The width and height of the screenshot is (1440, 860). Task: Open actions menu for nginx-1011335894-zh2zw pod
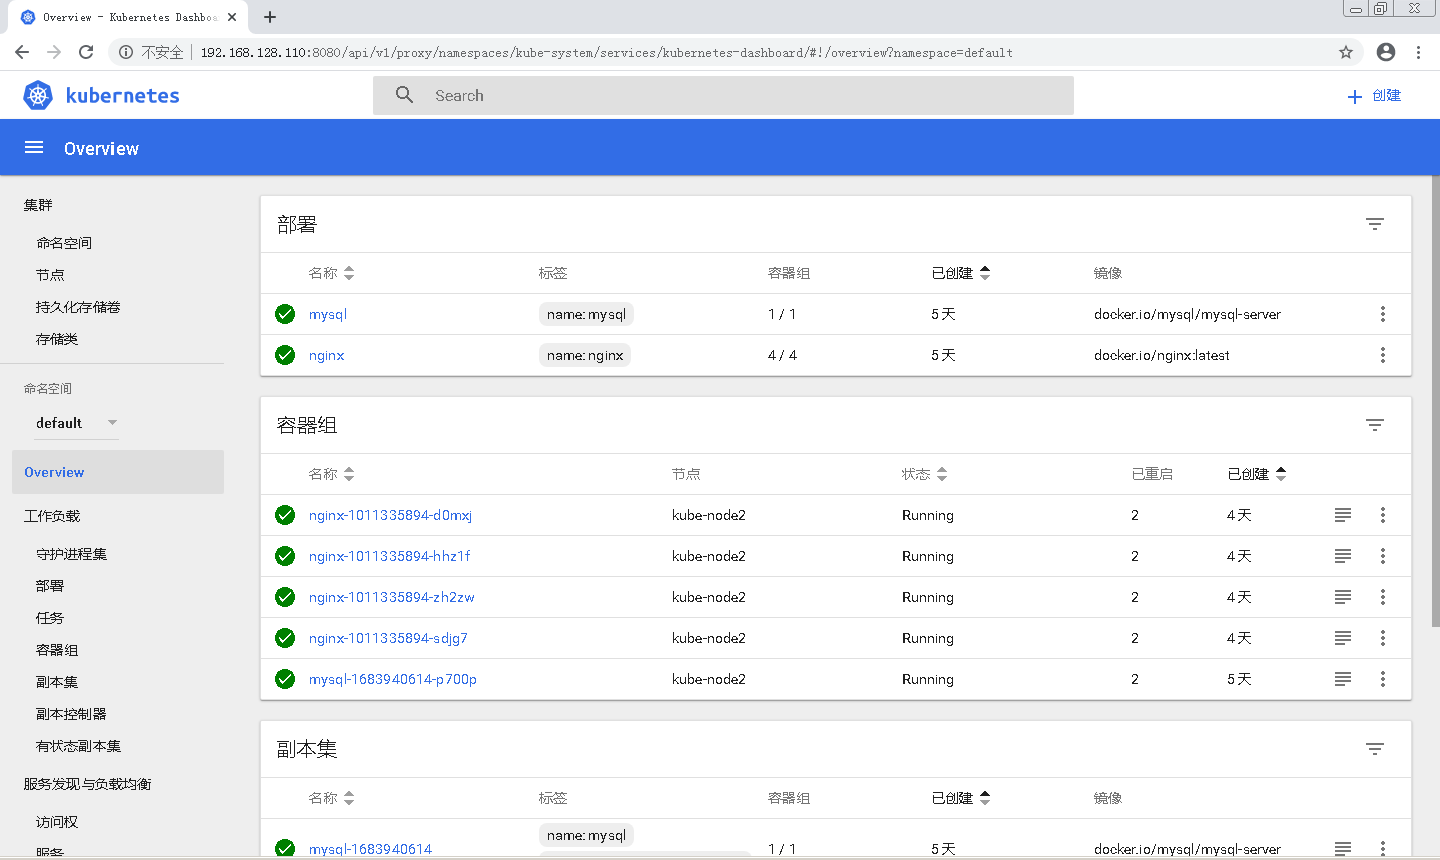click(1383, 597)
